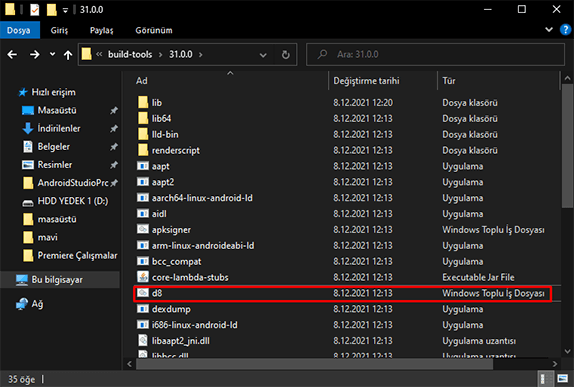This screenshot has height=387, width=574.
Task: Select the apksigner batch file icon
Action: coord(143,230)
